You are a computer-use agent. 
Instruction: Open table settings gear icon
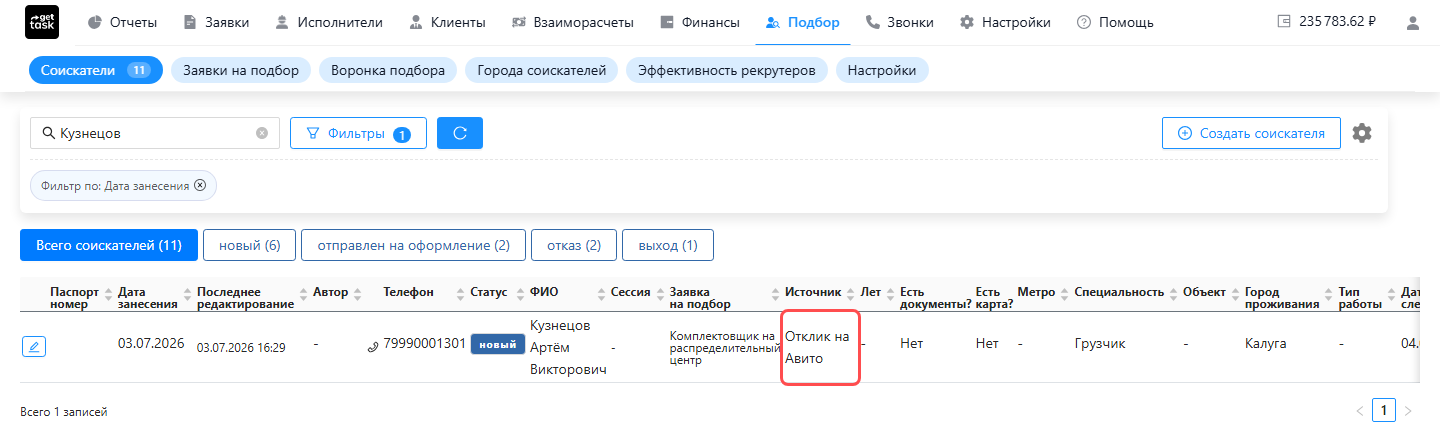point(1362,133)
